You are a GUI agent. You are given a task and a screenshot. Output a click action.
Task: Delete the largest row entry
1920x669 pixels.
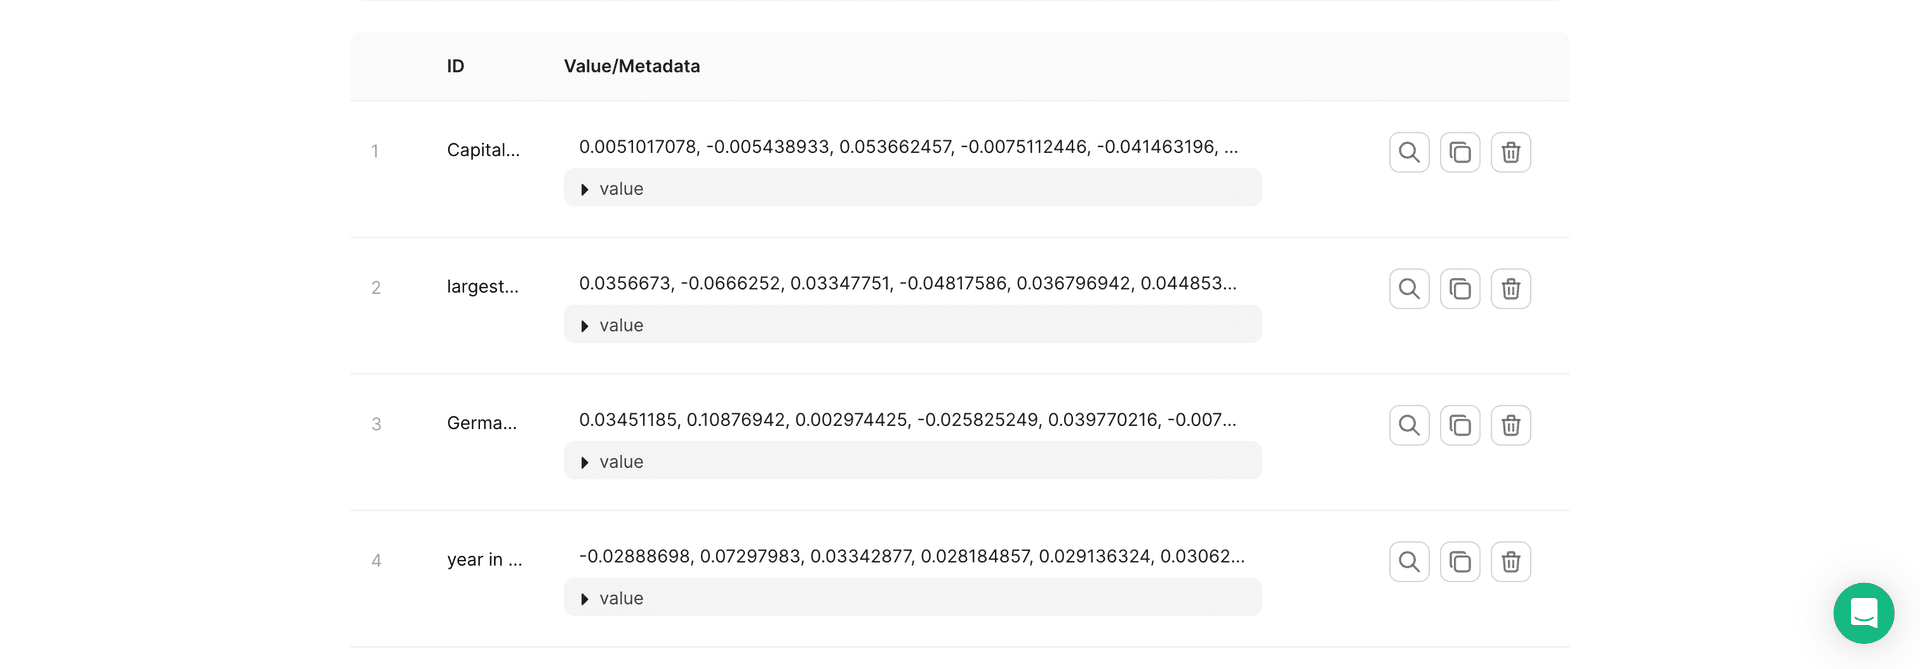(1511, 289)
